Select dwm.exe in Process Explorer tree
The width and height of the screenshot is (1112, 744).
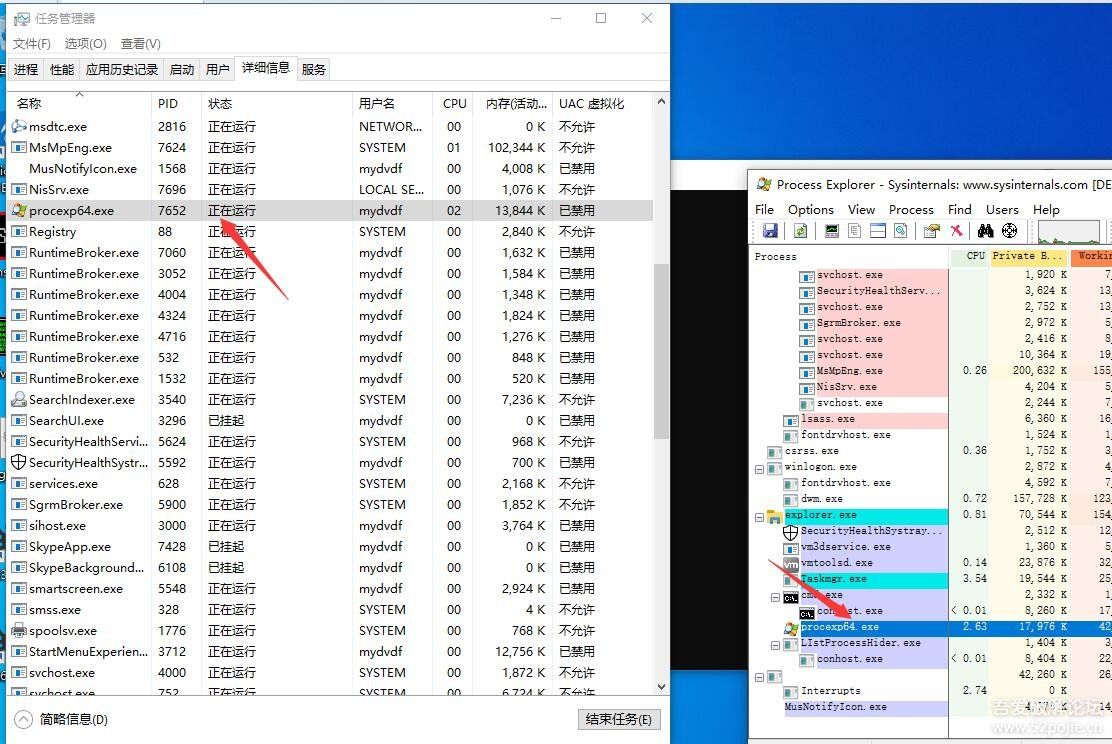[822, 499]
